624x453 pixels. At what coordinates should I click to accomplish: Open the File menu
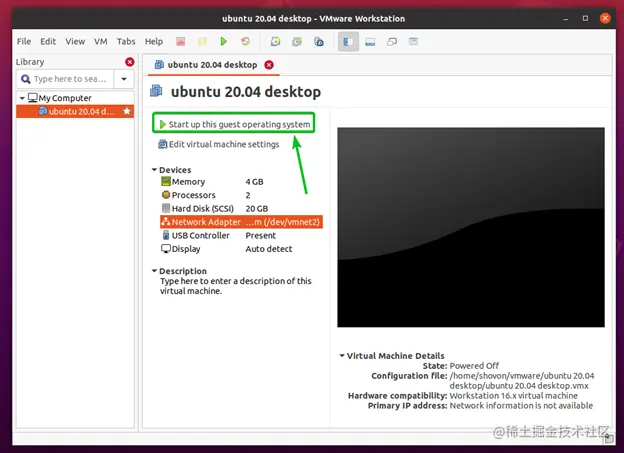pos(24,41)
